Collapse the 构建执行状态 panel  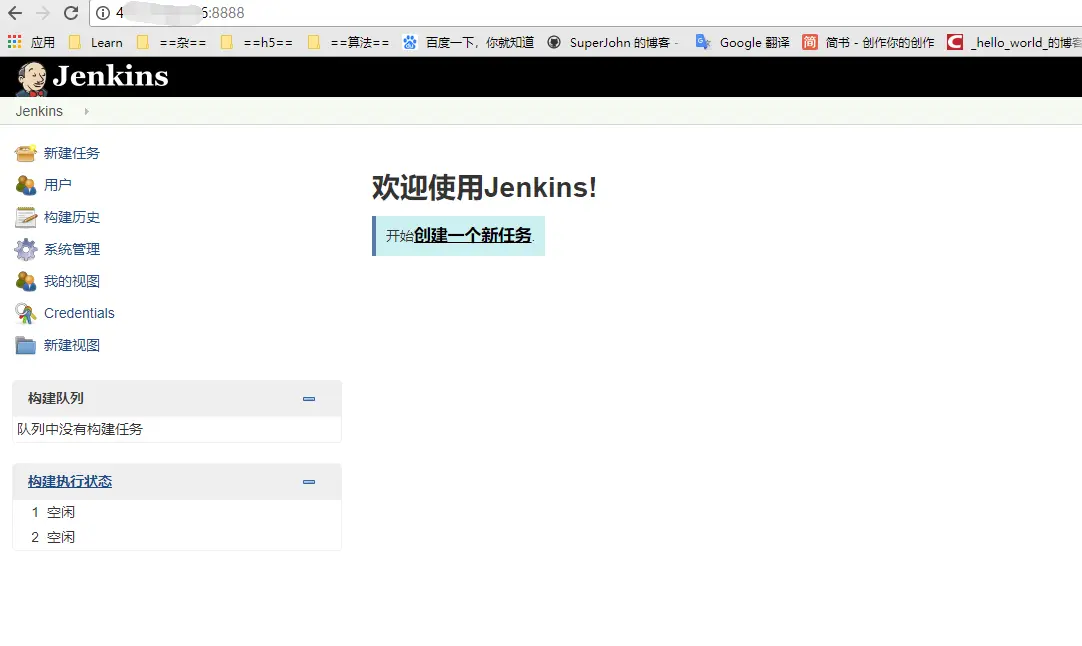(309, 482)
